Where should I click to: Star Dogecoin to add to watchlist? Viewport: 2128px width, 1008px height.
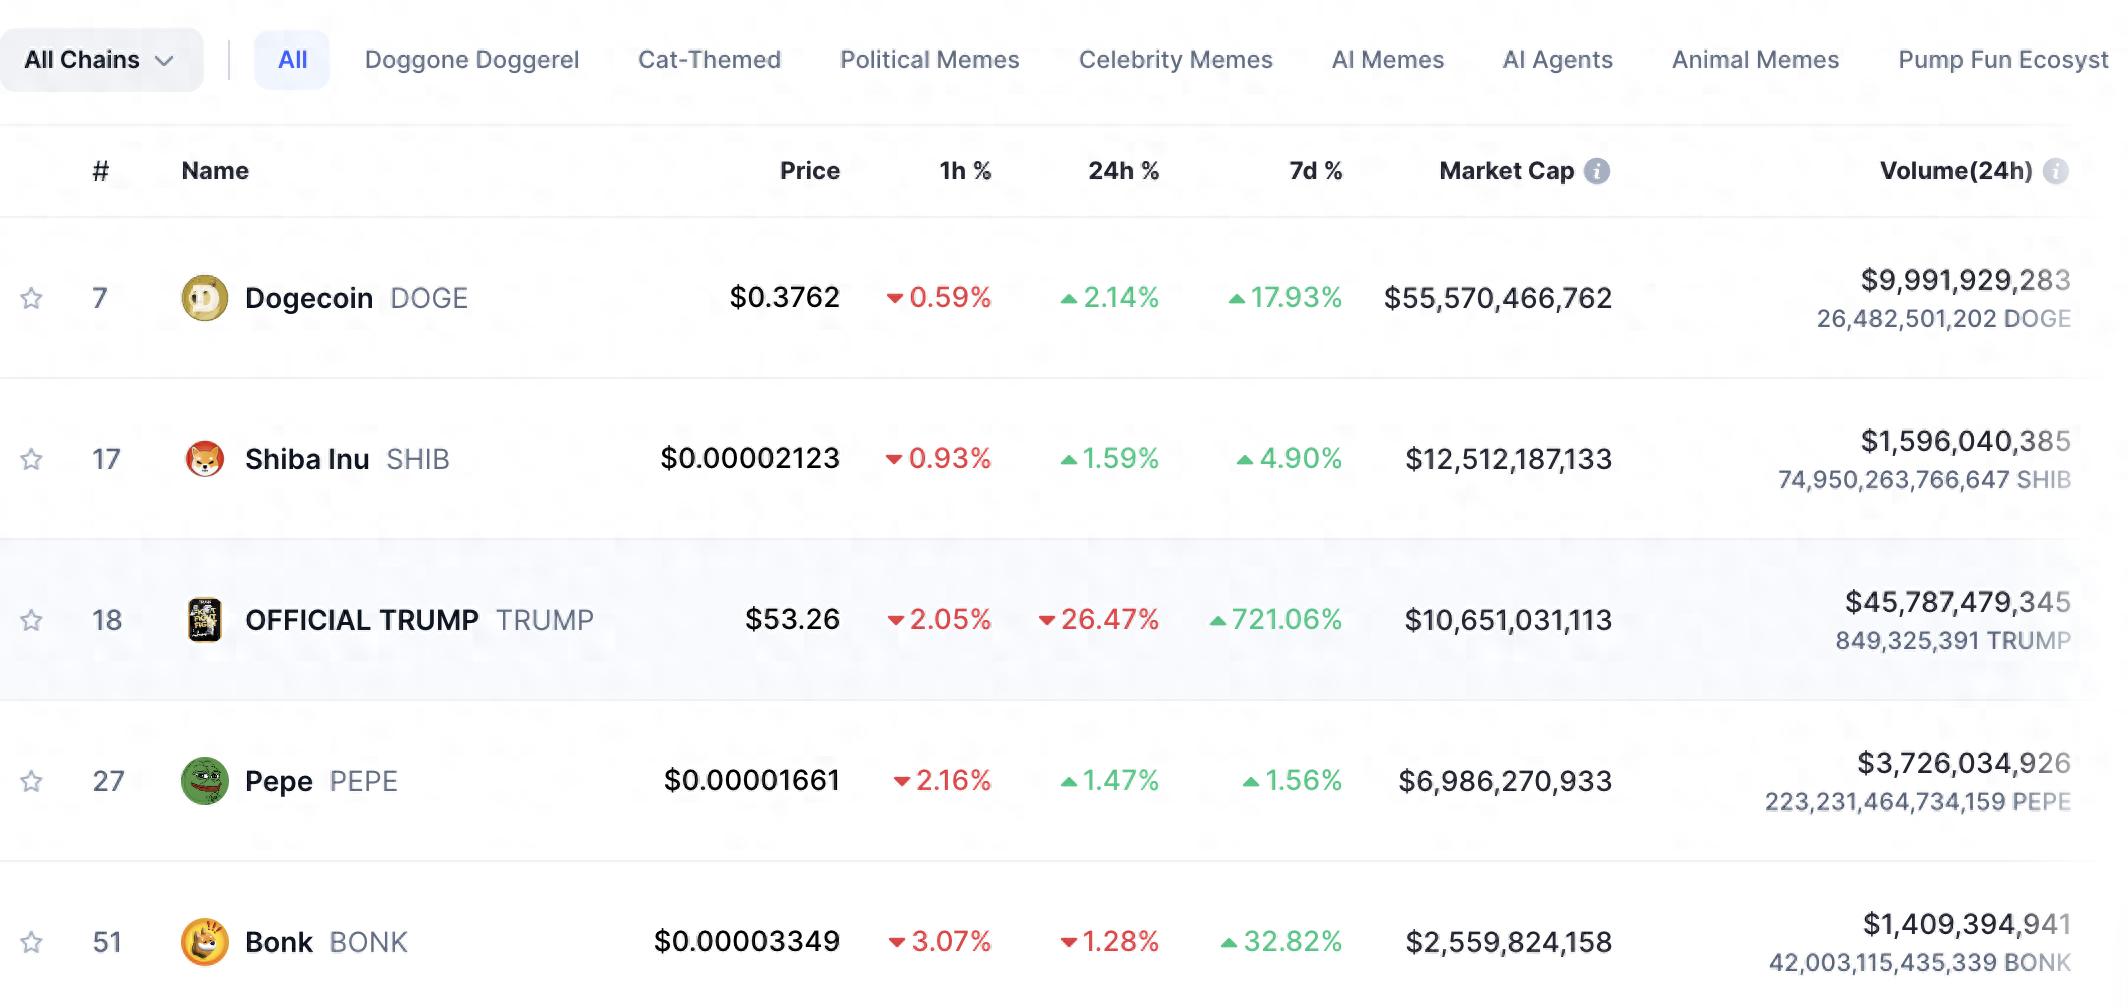point(32,298)
